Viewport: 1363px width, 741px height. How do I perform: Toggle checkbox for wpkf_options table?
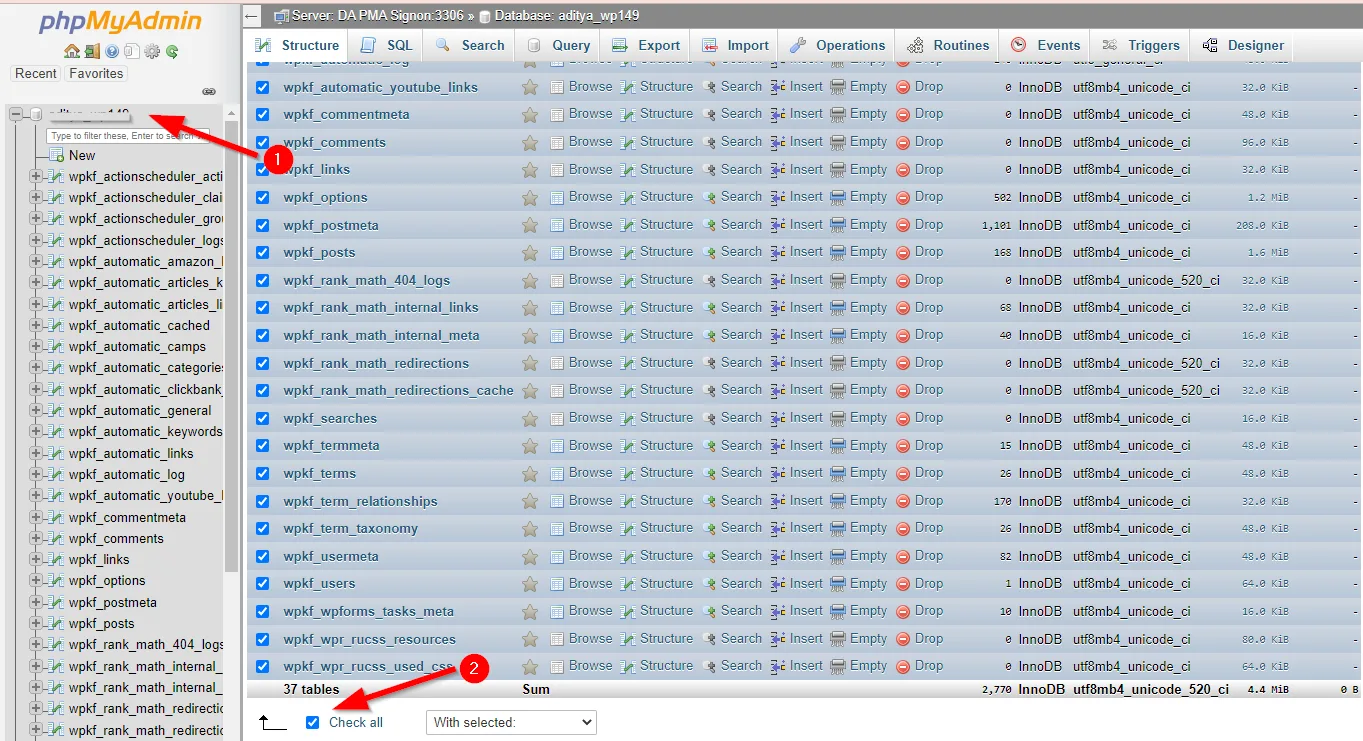point(263,197)
